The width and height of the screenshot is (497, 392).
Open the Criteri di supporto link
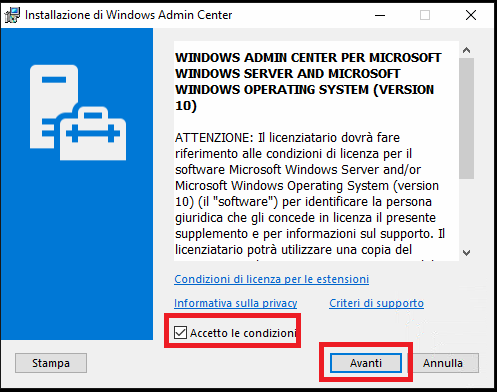(376, 303)
